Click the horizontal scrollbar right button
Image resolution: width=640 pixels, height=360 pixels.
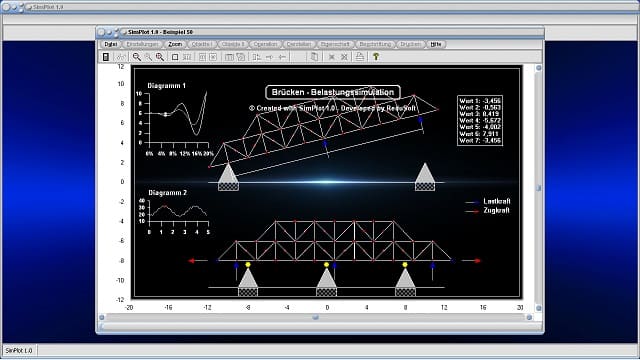529,317
